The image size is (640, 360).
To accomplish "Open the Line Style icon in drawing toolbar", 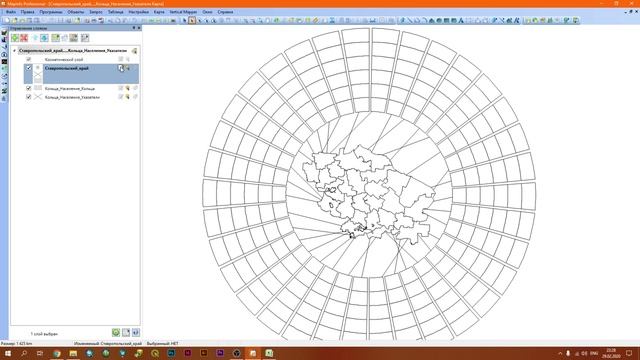I will pos(502,20).
